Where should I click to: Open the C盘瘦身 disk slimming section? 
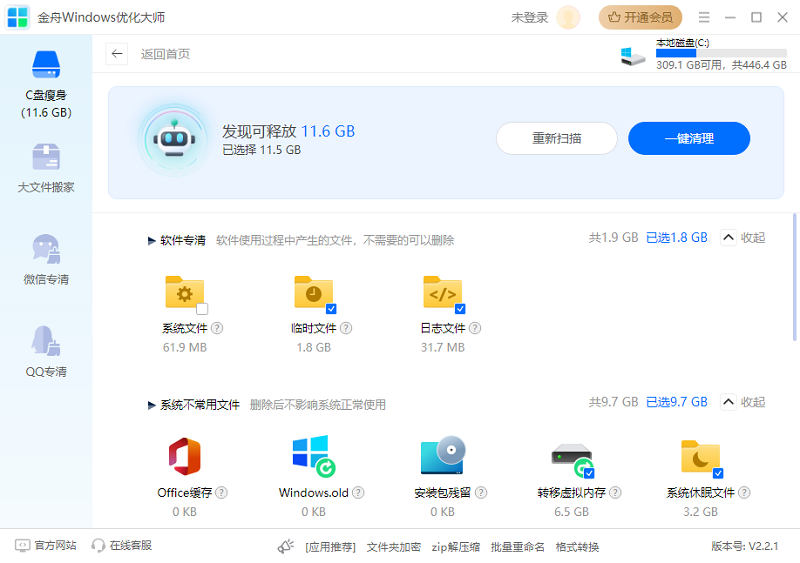pos(46,84)
